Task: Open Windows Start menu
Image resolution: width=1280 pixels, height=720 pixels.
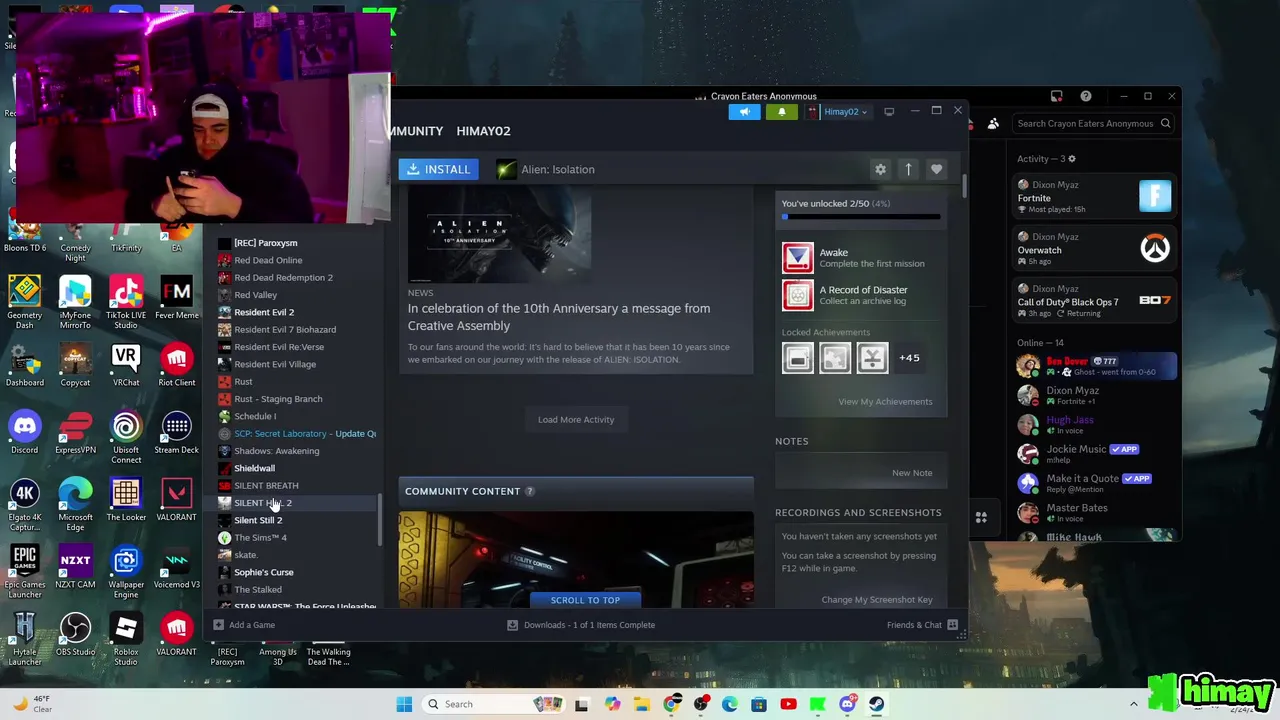Action: [404, 704]
